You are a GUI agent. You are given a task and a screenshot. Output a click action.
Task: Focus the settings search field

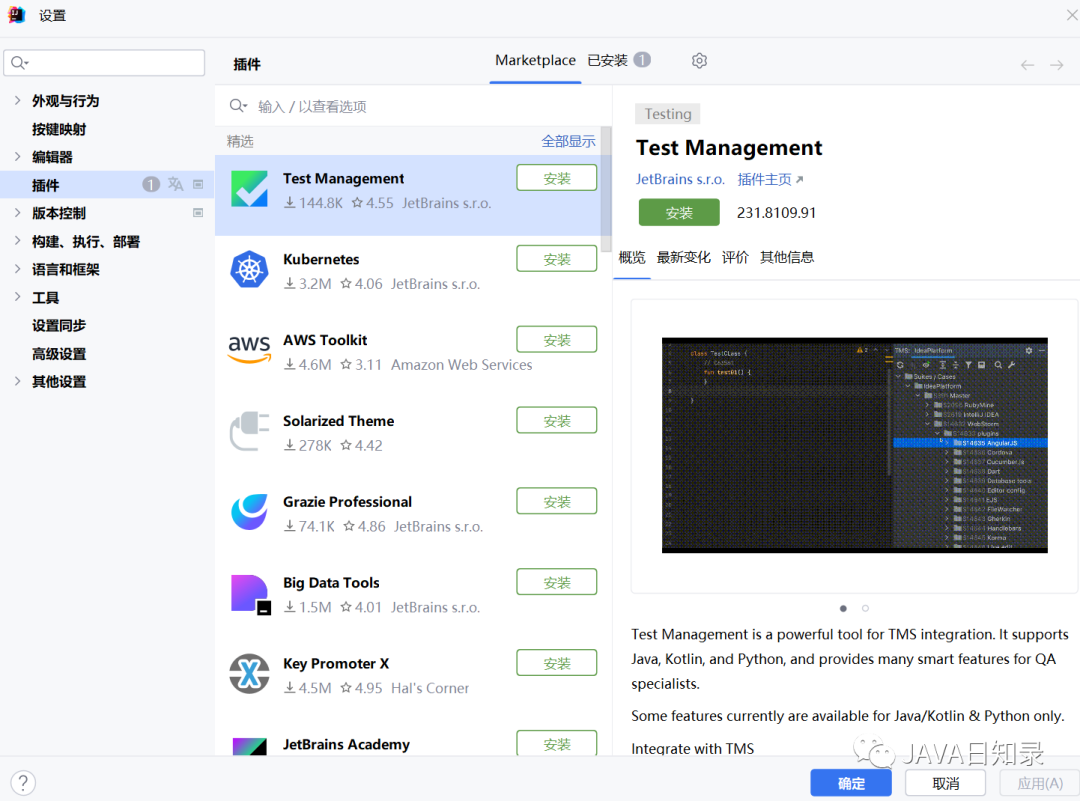104,63
